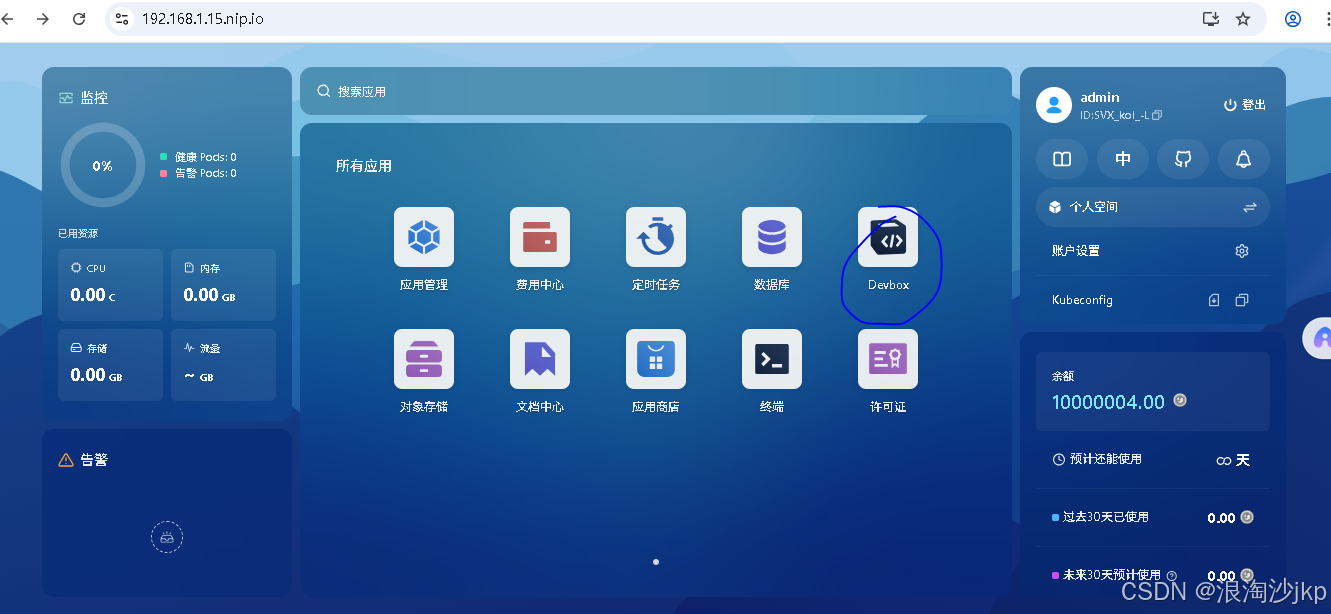This screenshot has width=1331, height=614.
Task: Open 账户设置 gear icon
Action: coord(1242,251)
